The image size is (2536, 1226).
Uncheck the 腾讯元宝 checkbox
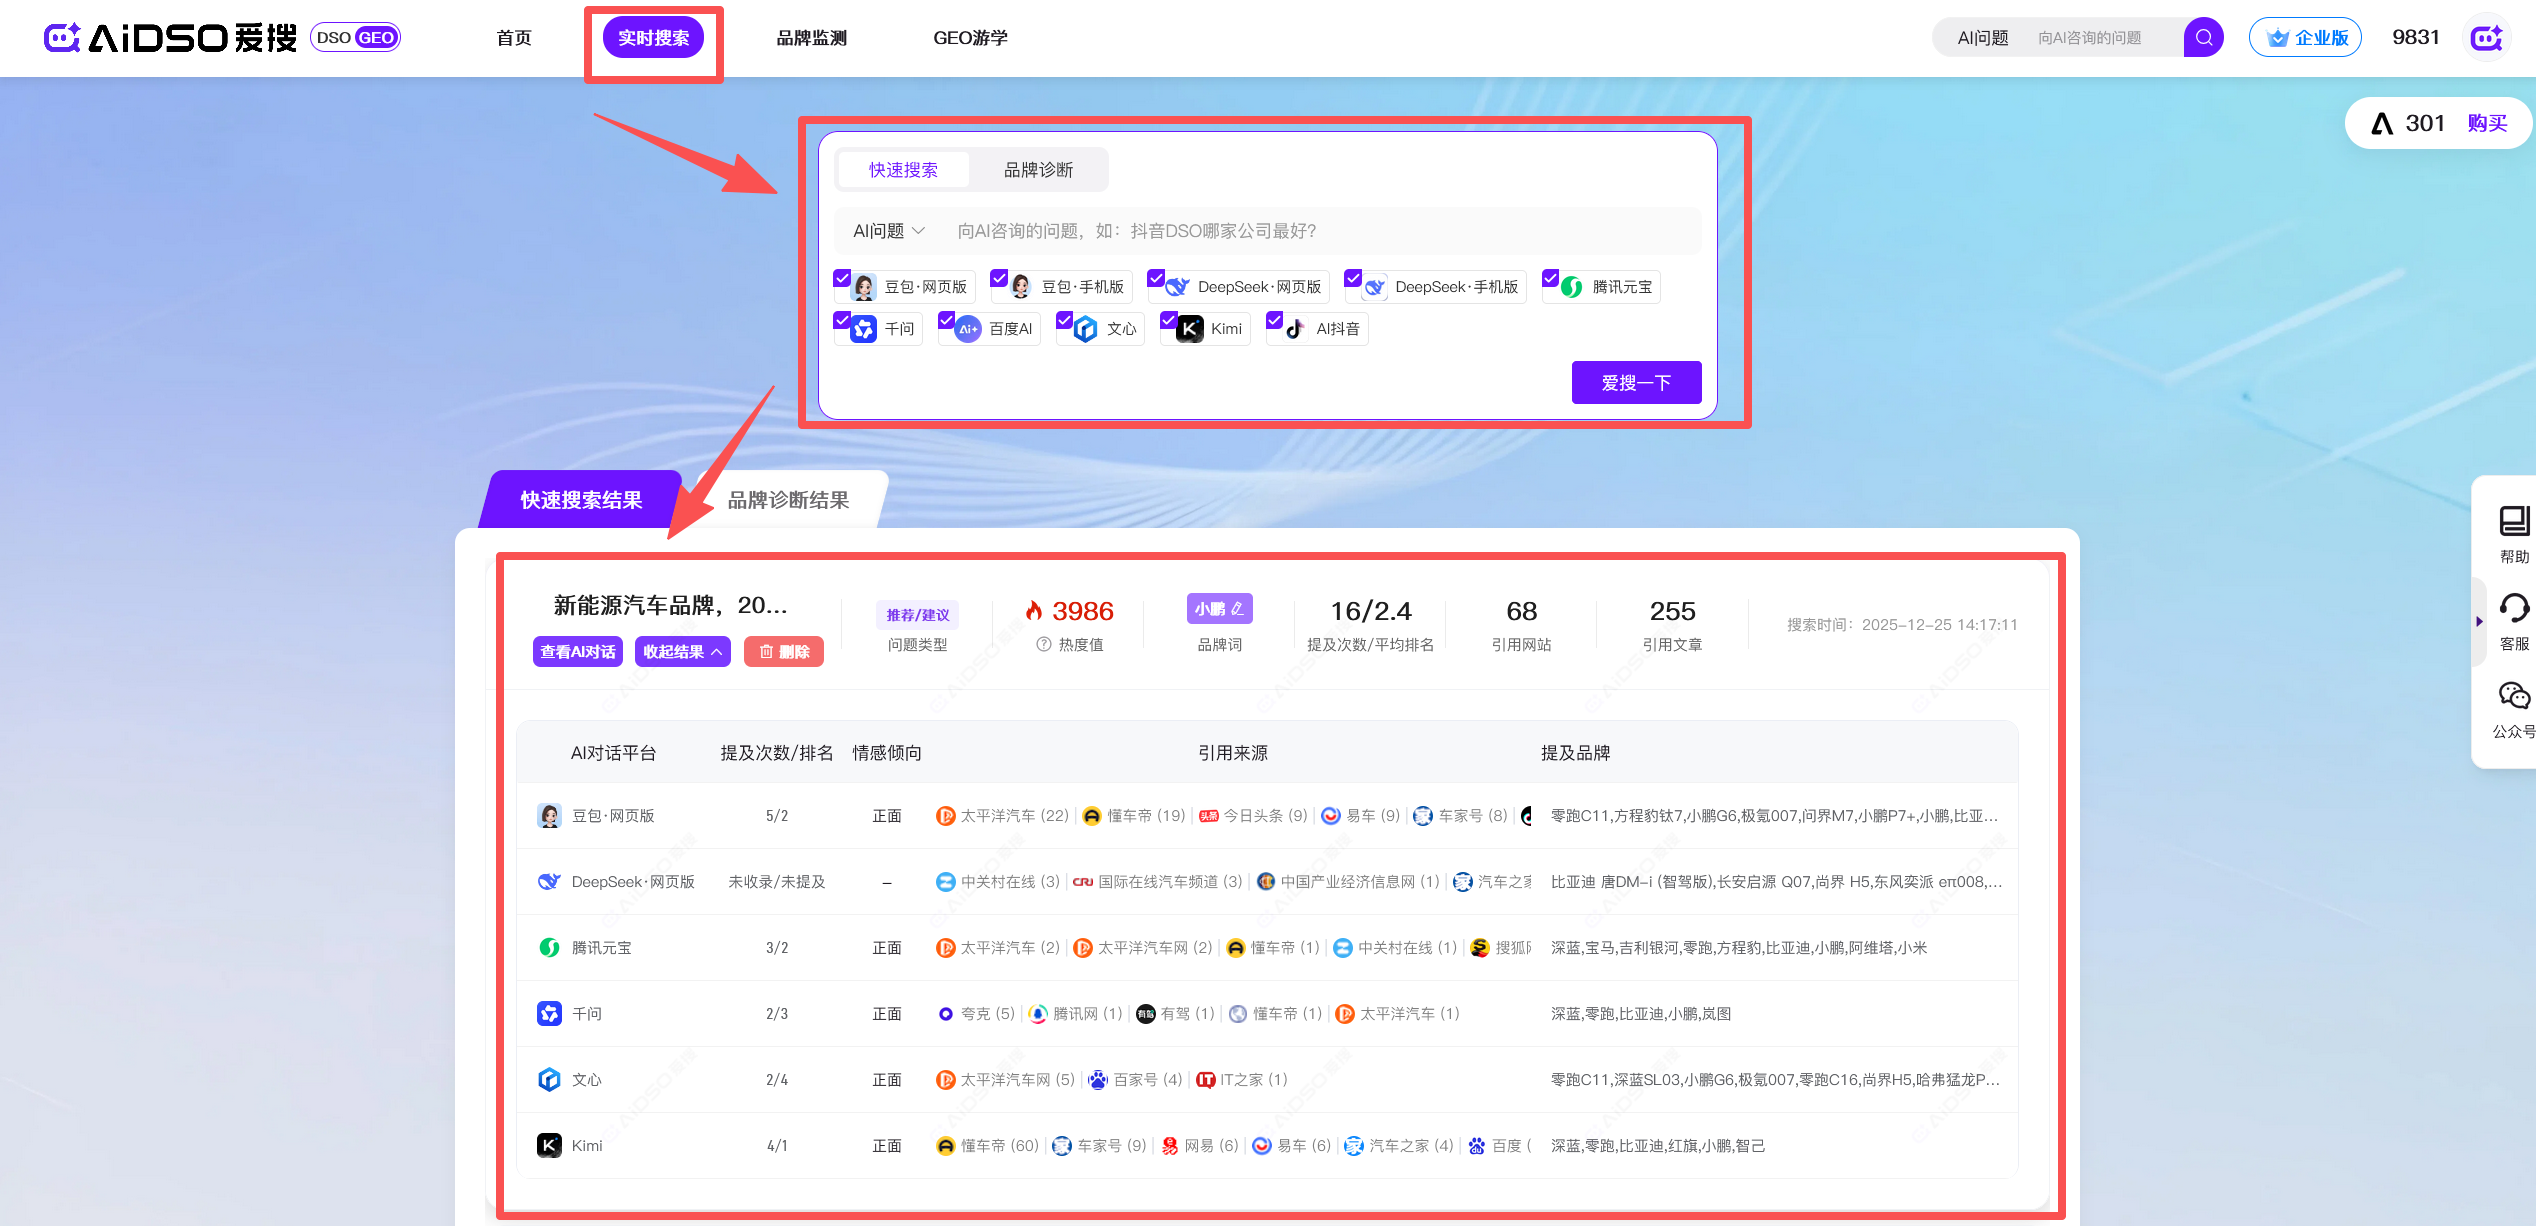[1550, 278]
